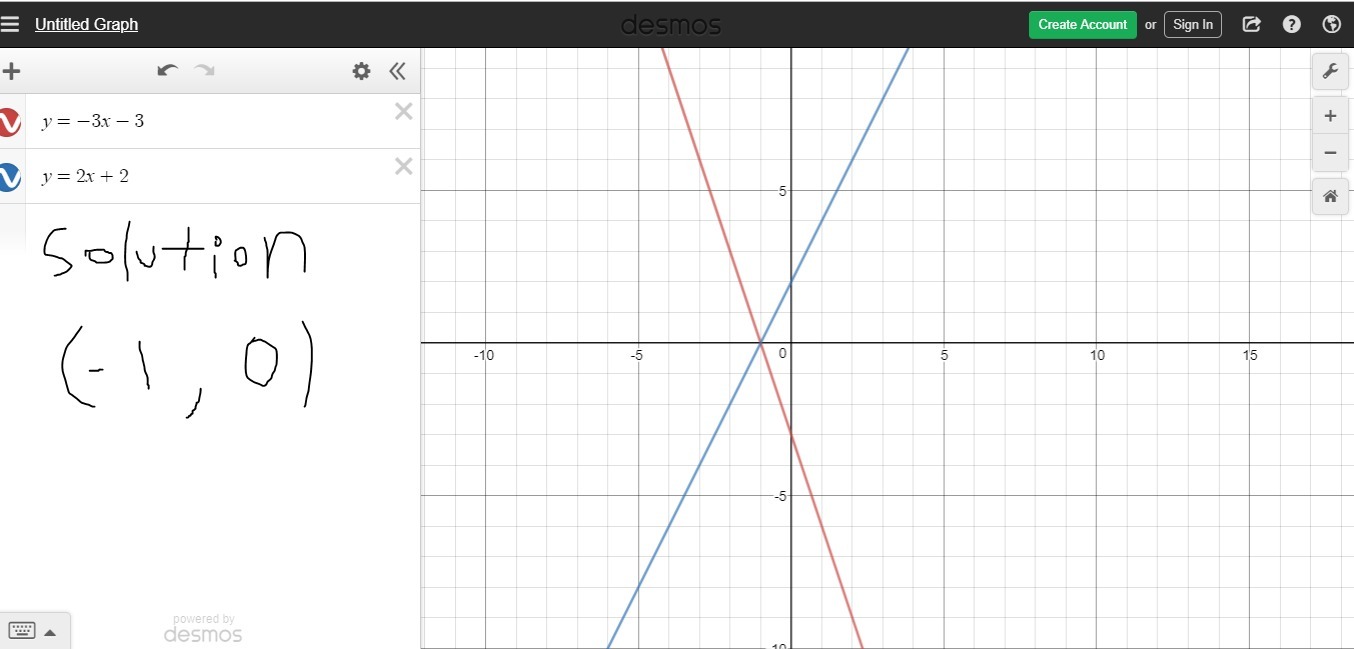Redo the last action

pos(204,70)
